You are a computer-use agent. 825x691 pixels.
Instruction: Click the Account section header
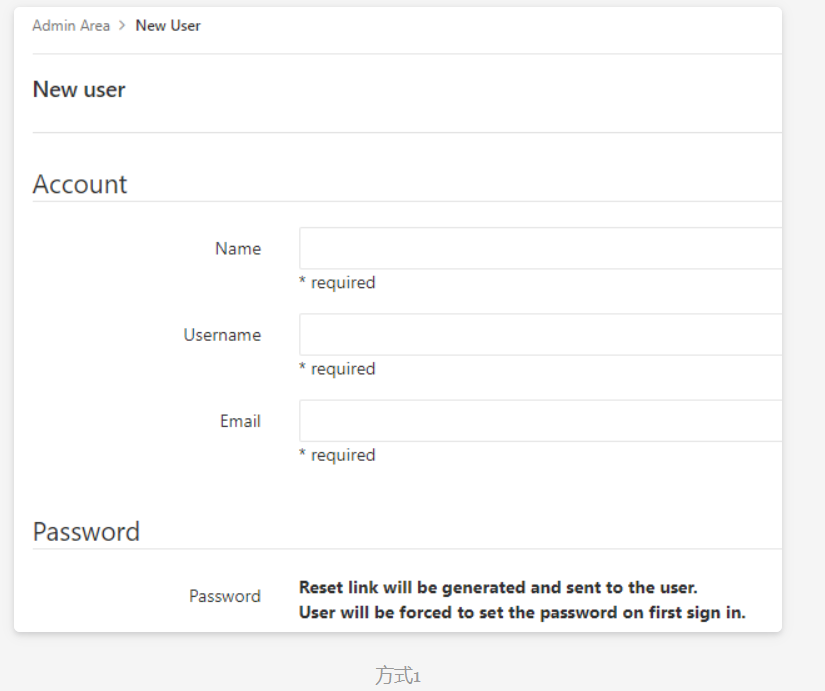80,184
